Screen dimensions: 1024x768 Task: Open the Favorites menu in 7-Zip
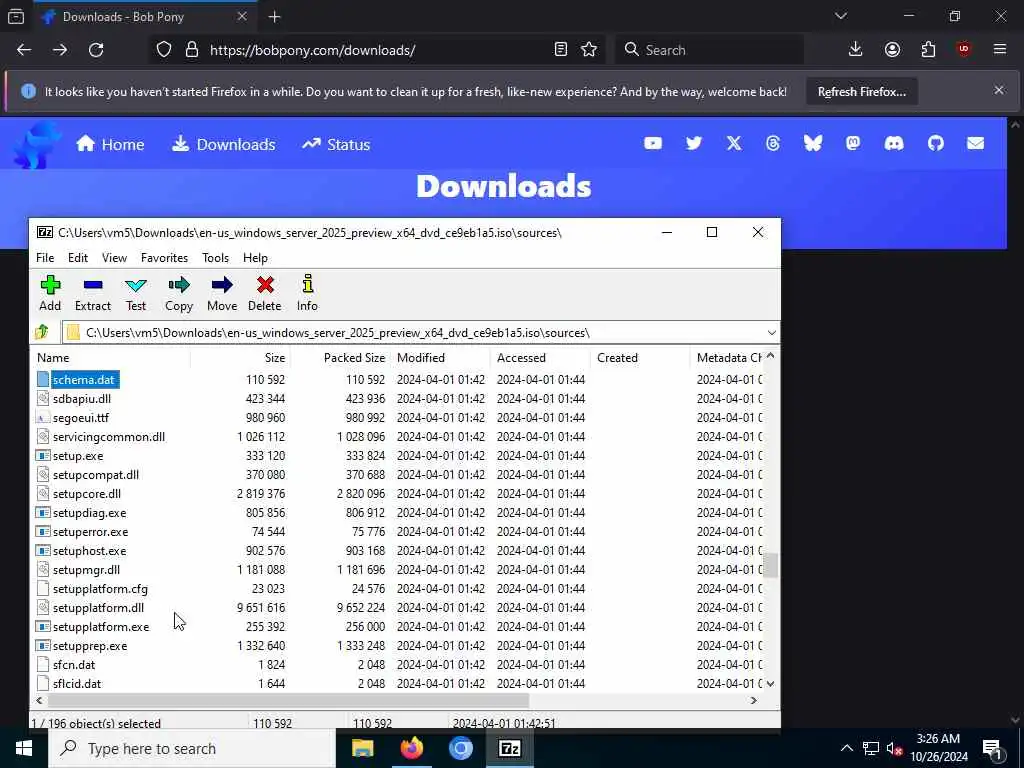[x=165, y=257]
